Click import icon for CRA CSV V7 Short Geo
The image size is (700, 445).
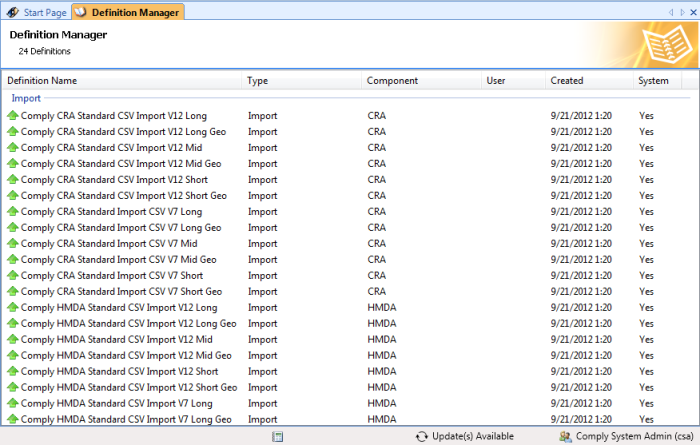pos(13,291)
